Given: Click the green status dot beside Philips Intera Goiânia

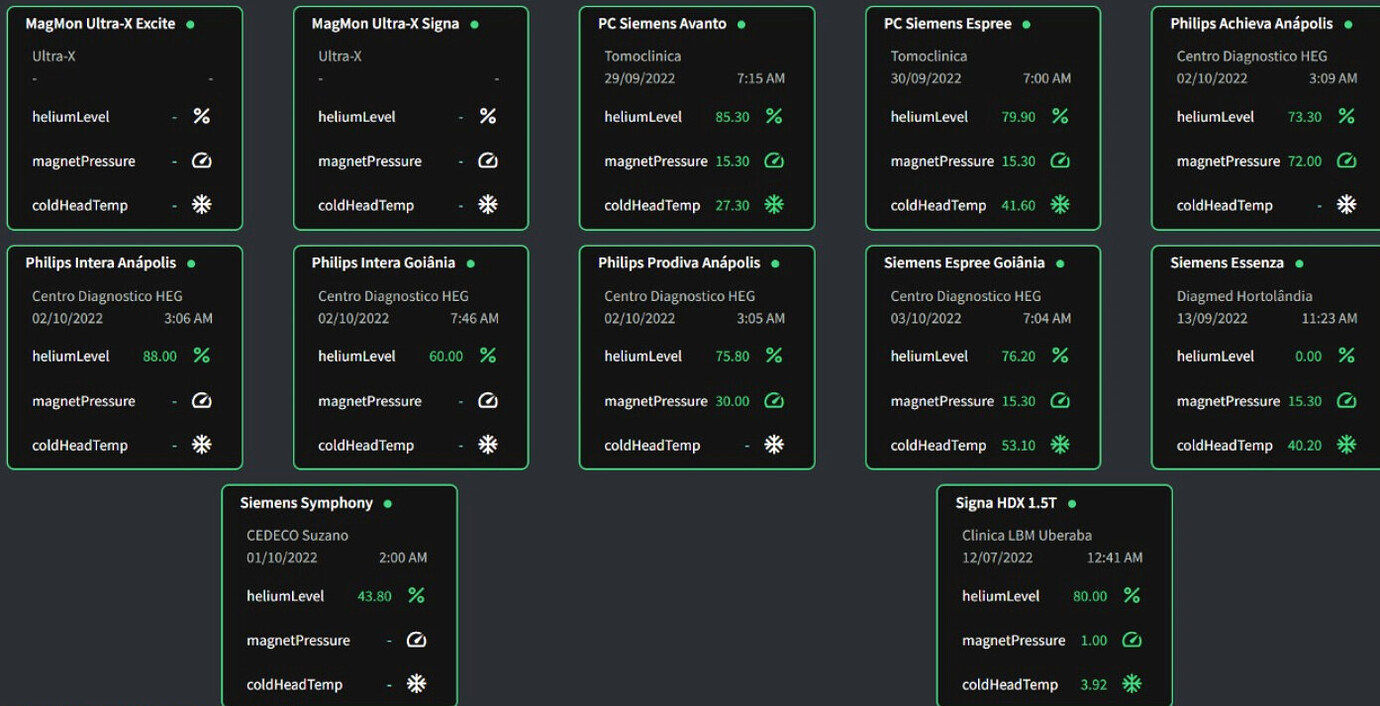Looking at the screenshot, I should [470, 264].
